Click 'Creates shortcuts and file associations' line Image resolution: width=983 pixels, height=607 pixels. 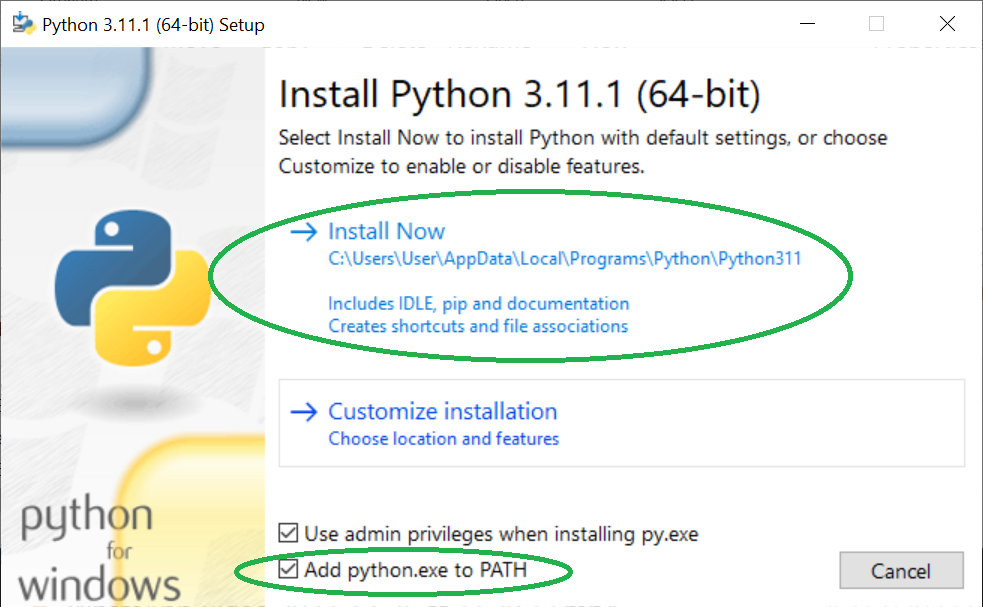[x=478, y=326]
